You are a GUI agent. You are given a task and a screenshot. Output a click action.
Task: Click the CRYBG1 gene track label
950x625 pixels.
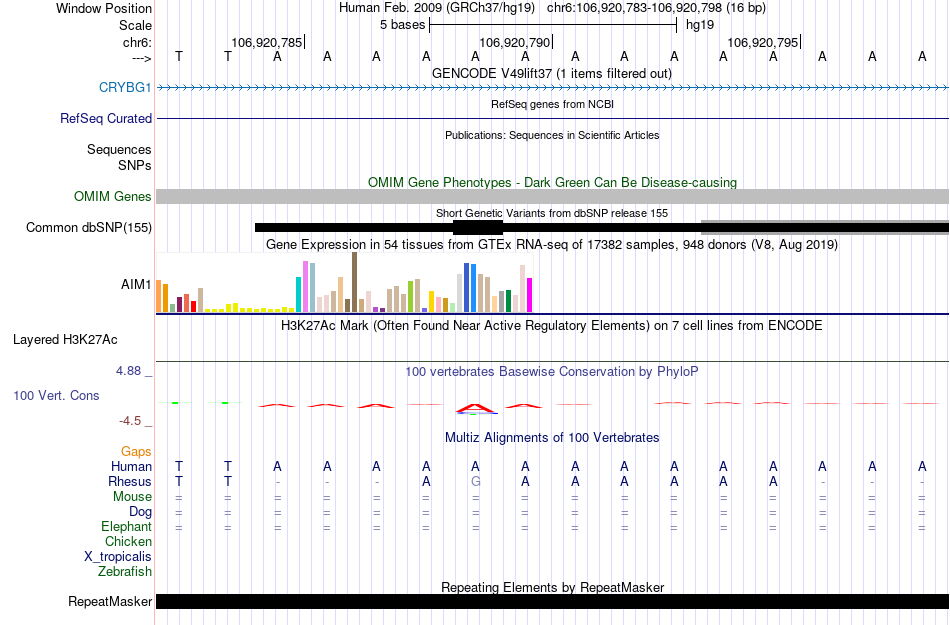(125, 87)
